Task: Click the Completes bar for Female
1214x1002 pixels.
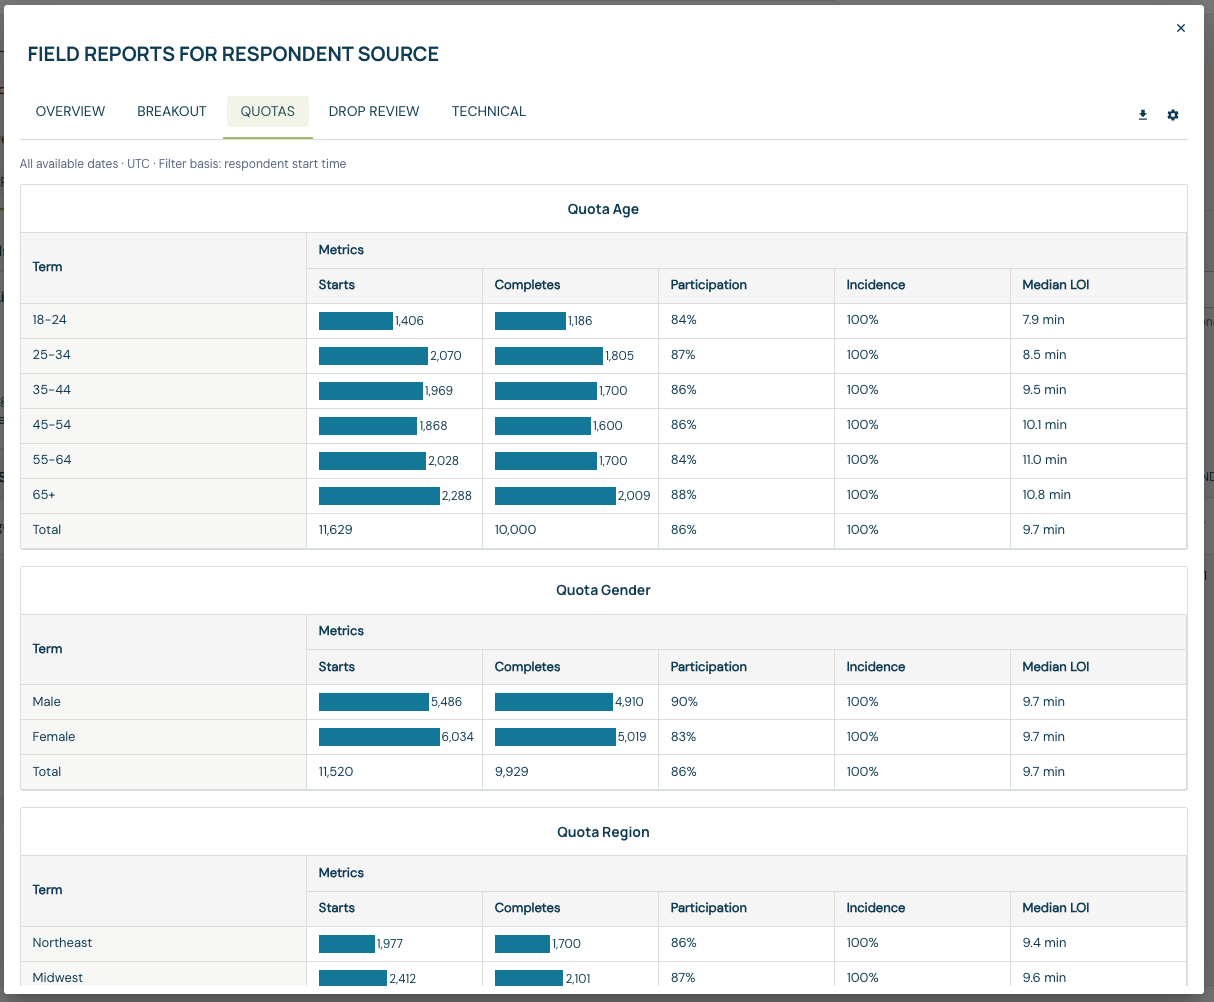Action: pyautogui.click(x=555, y=737)
